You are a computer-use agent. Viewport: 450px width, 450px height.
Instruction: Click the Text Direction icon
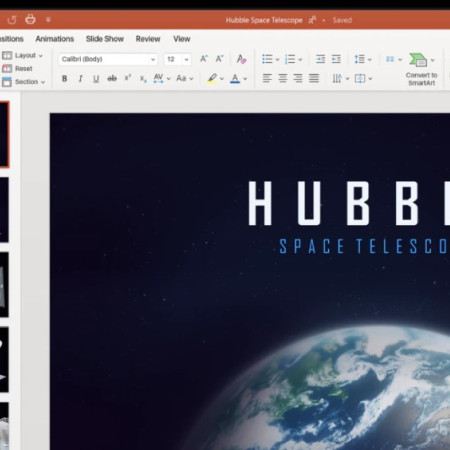[337, 79]
